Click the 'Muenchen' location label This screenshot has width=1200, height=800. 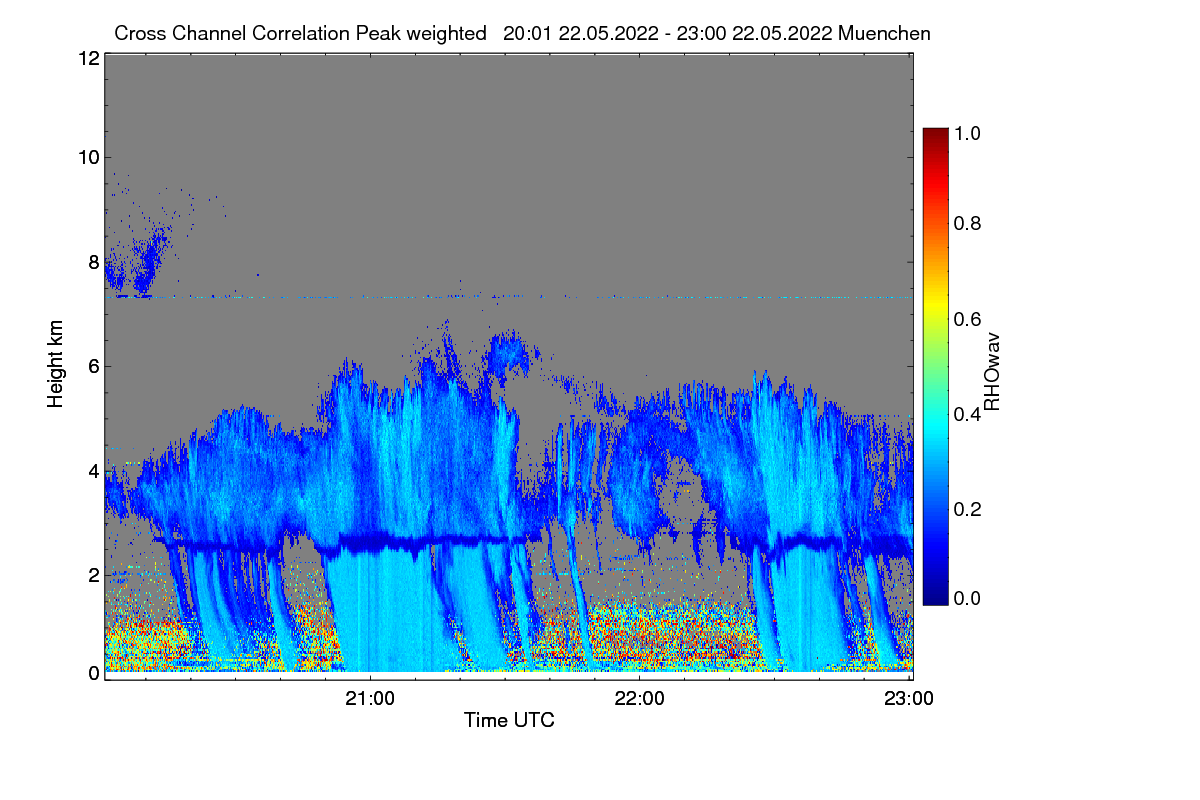tap(886, 33)
